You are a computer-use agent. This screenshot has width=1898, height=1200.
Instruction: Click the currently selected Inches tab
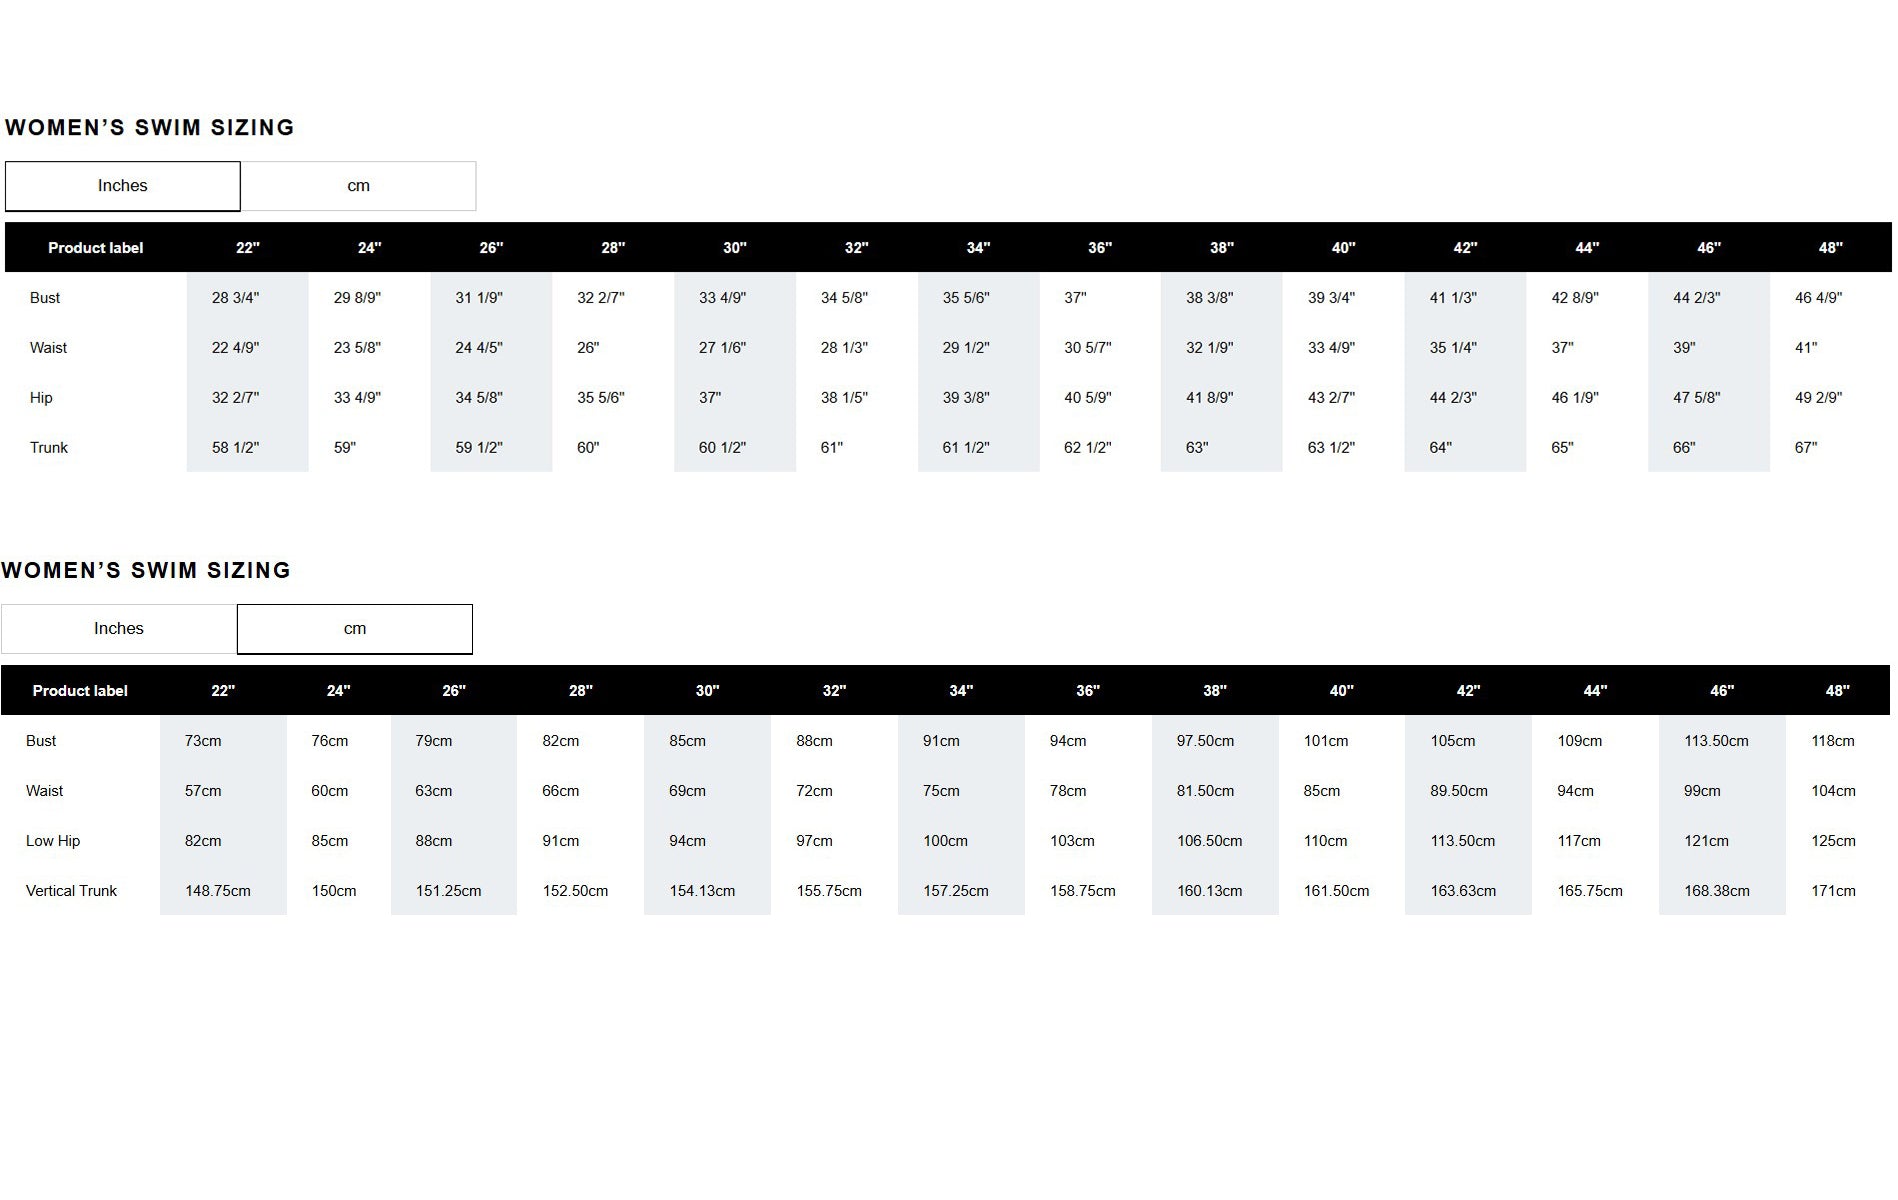pyautogui.click(x=122, y=186)
